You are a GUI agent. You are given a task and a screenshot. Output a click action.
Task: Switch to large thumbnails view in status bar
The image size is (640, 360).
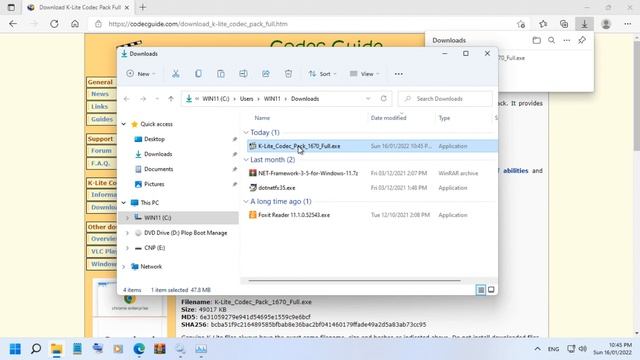[x=491, y=290]
